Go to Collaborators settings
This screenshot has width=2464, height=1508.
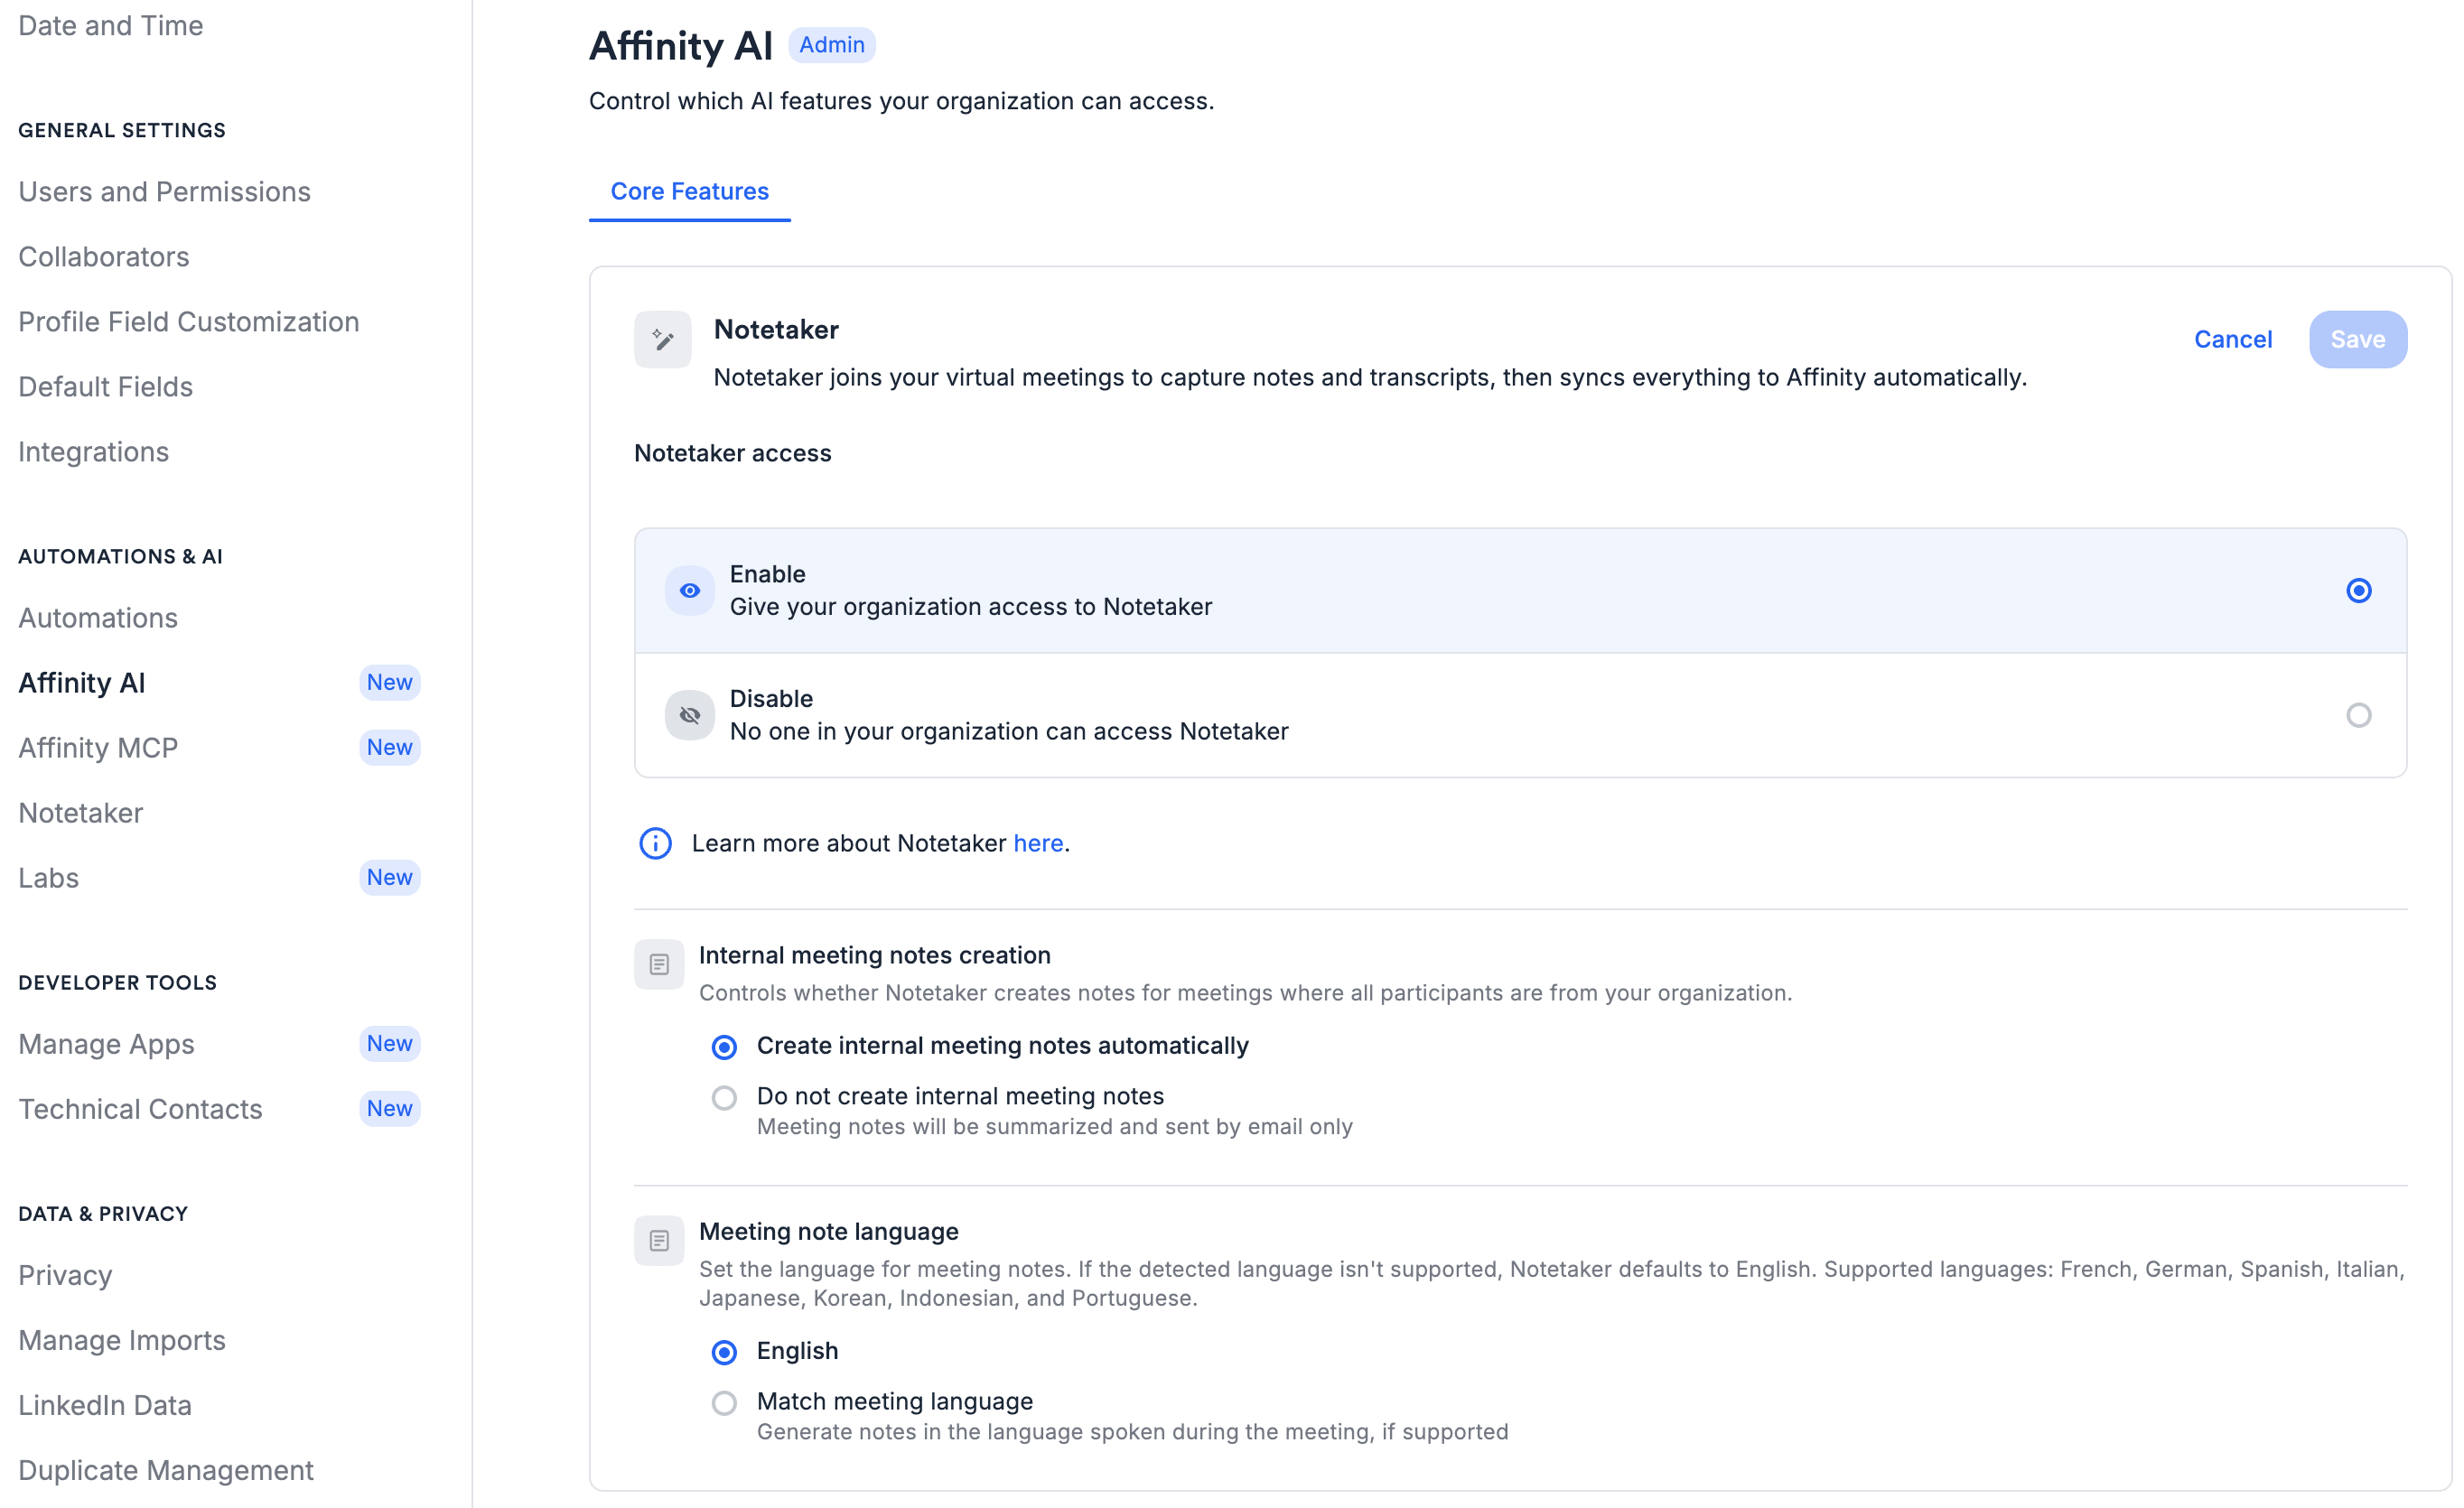tap(104, 256)
